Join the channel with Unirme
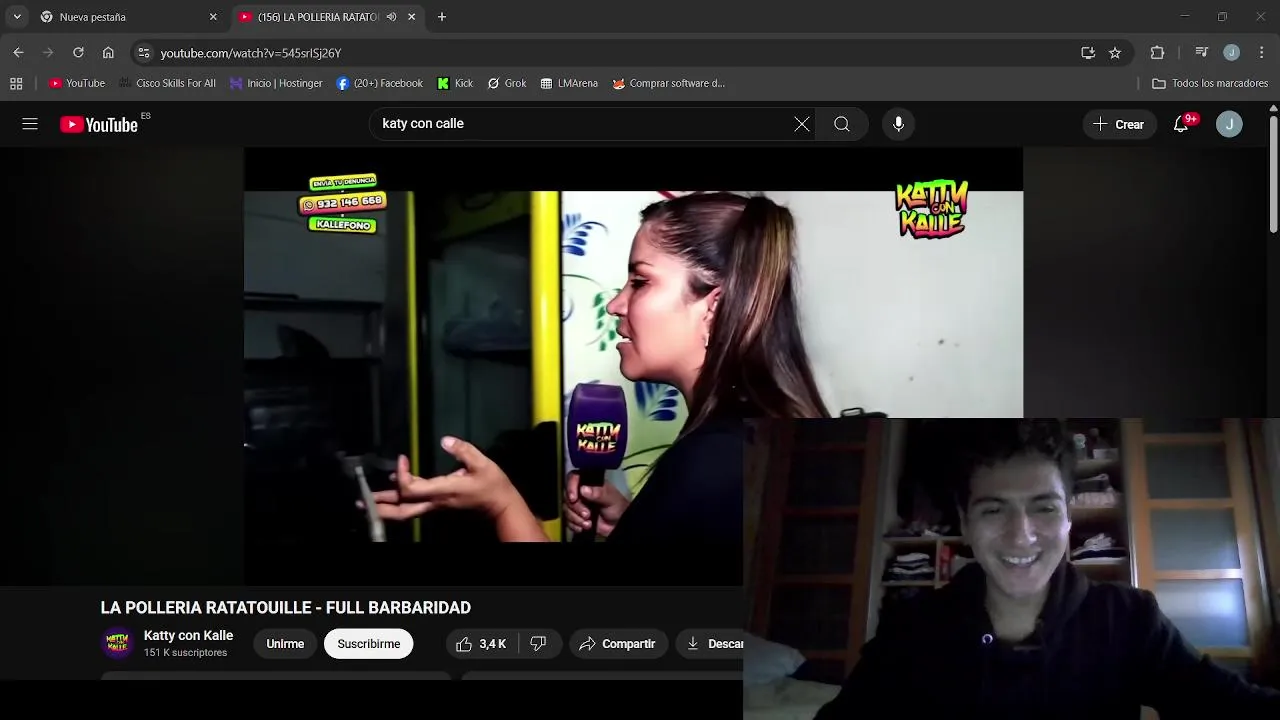Screen dimensions: 1280x720 285,644
